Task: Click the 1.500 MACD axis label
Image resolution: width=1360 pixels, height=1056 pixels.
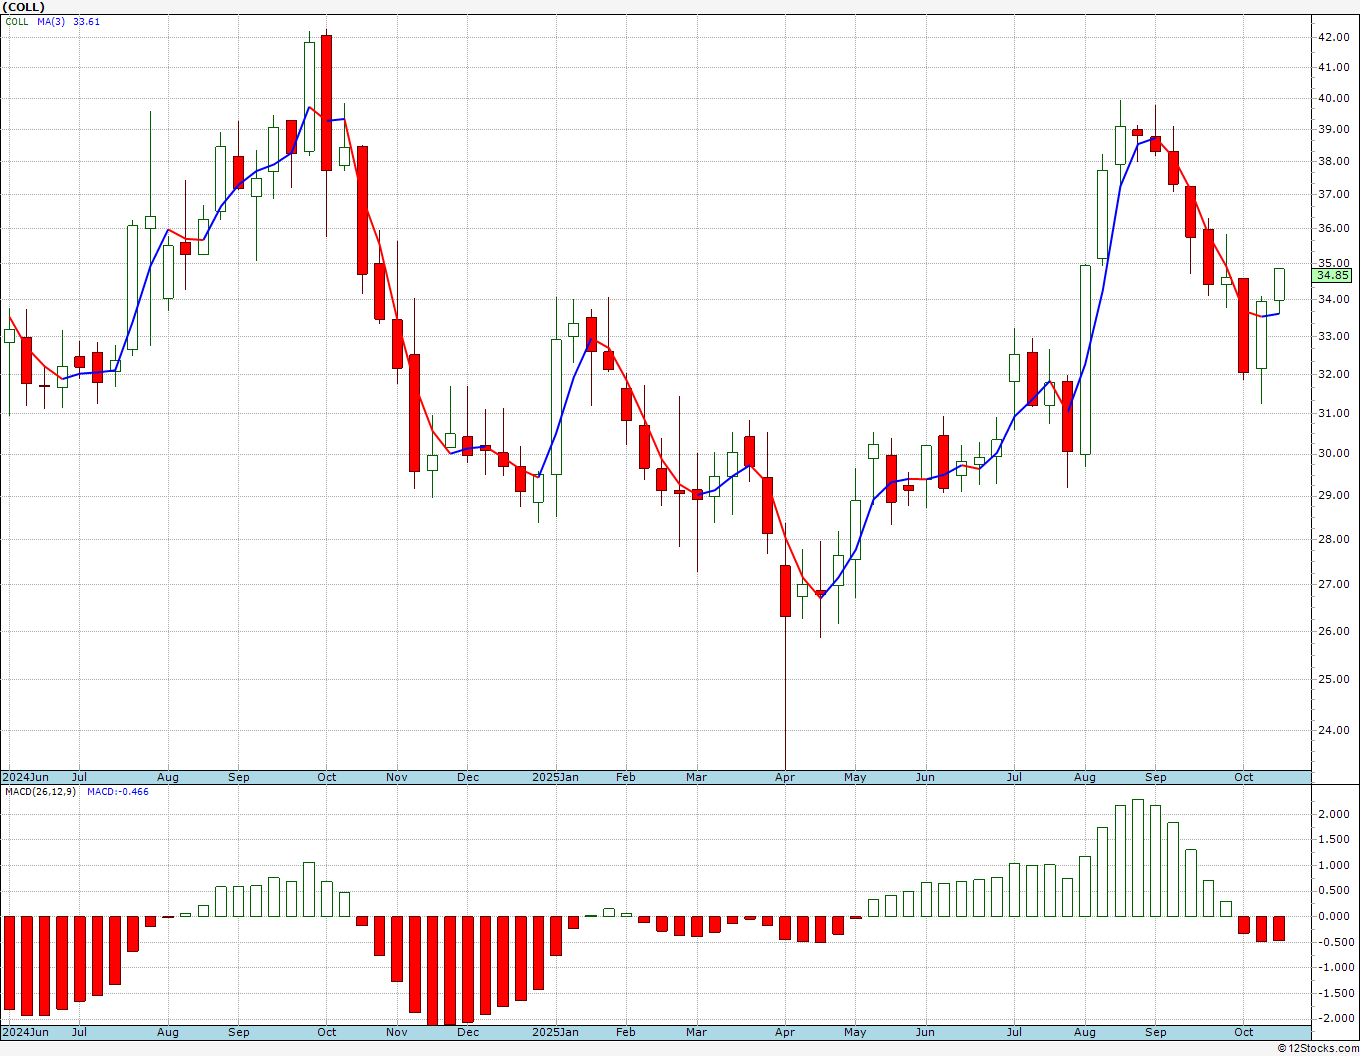Action: pyautogui.click(x=1336, y=840)
